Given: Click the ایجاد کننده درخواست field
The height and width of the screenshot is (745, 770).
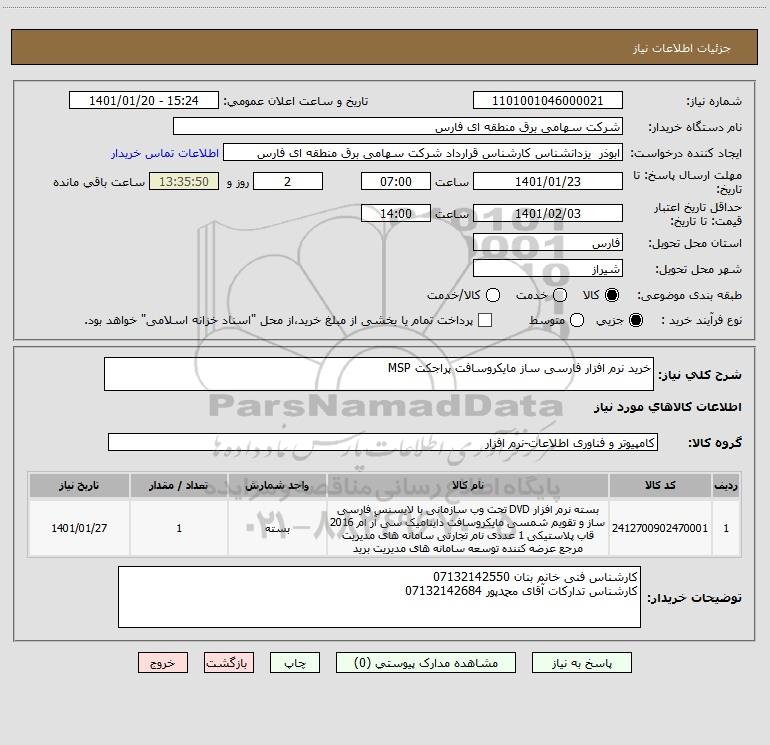Looking at the screenshot, I should pos(423,153).
